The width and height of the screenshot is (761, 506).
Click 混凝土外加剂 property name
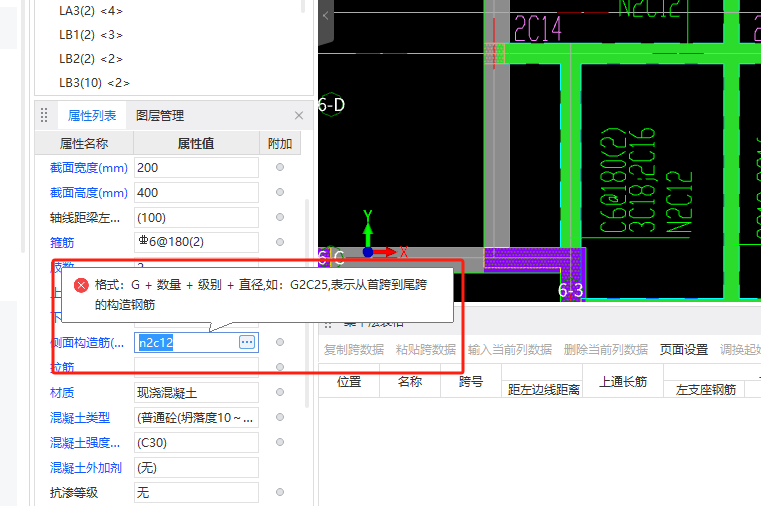pos(86,468)
